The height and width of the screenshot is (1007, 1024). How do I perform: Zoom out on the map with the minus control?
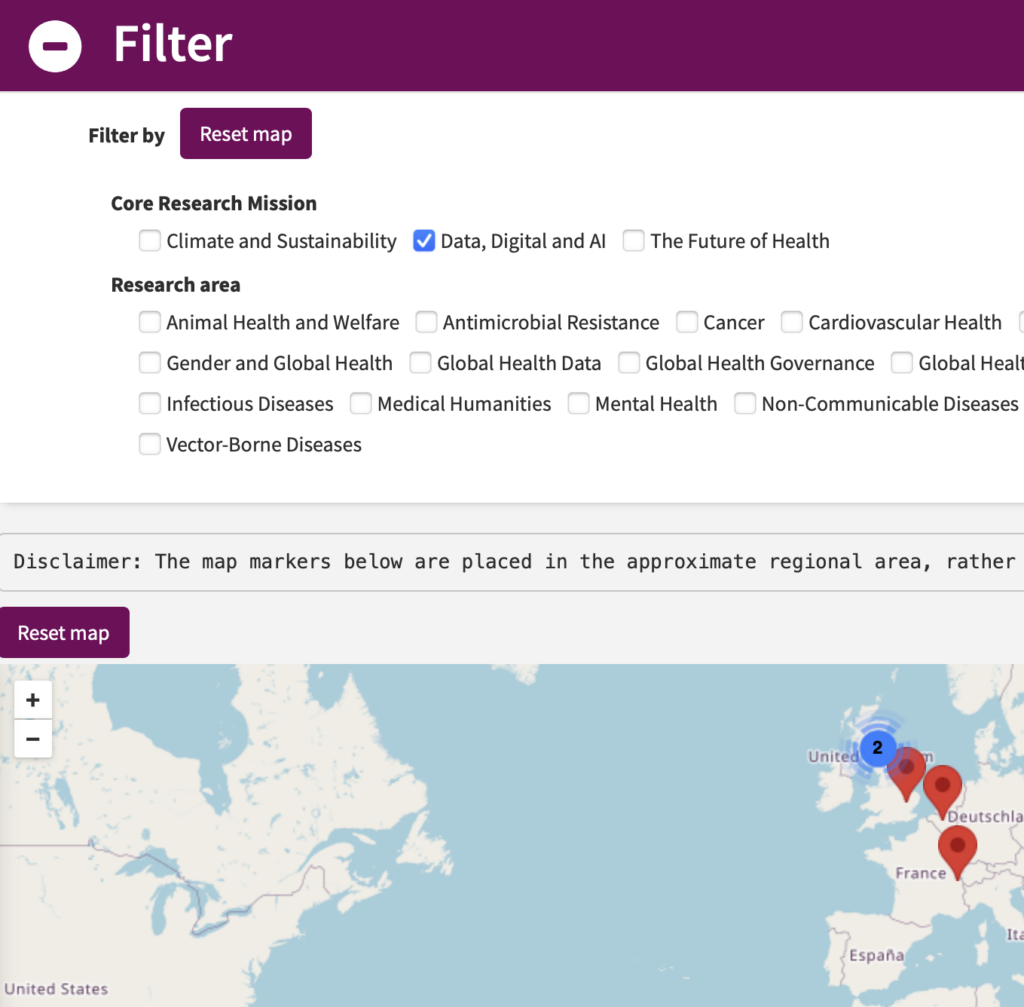click(33, 739)
